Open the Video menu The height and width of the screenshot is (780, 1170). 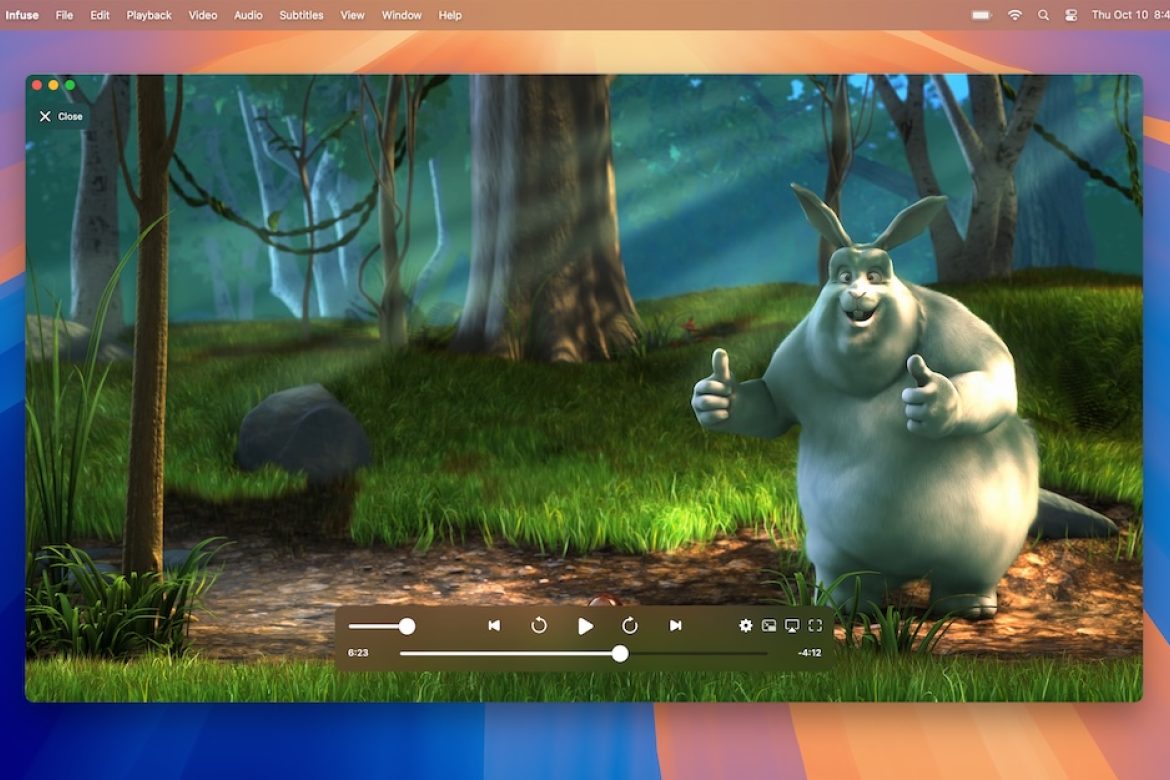pyautogui.click(x=203, y=15)
